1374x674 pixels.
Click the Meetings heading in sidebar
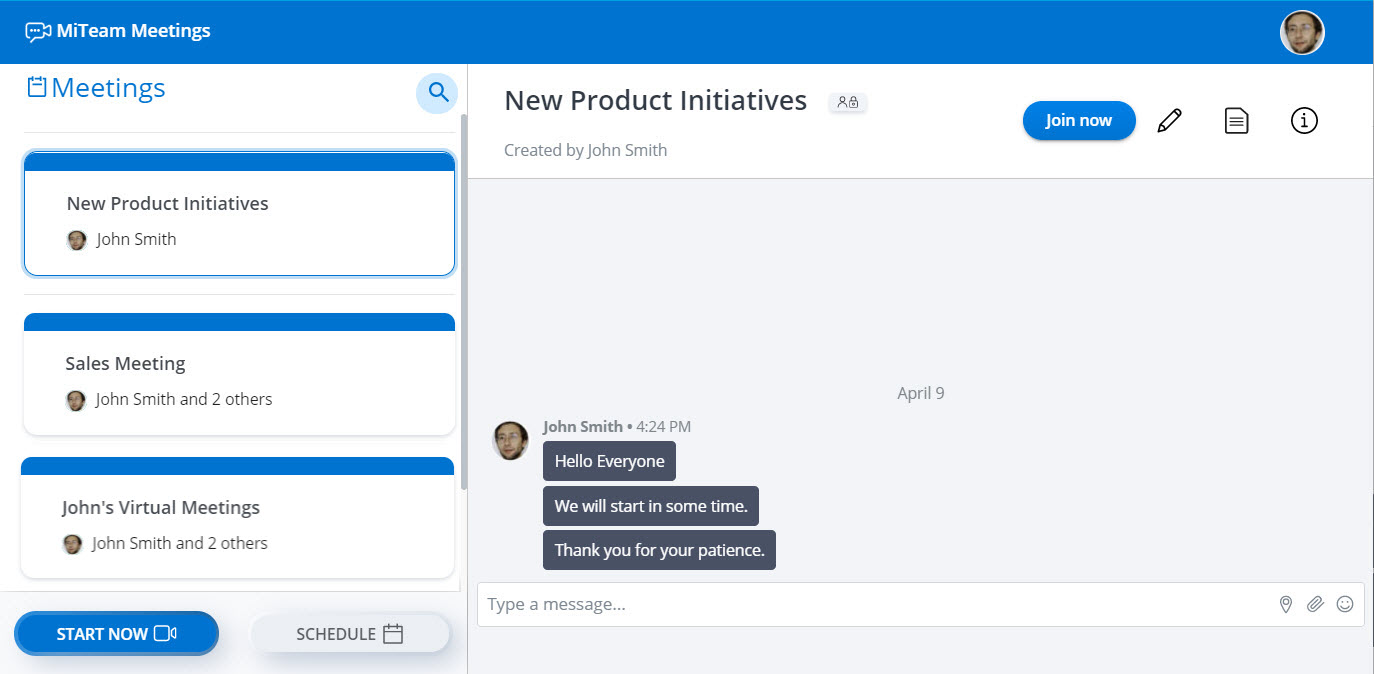point(107,88)
